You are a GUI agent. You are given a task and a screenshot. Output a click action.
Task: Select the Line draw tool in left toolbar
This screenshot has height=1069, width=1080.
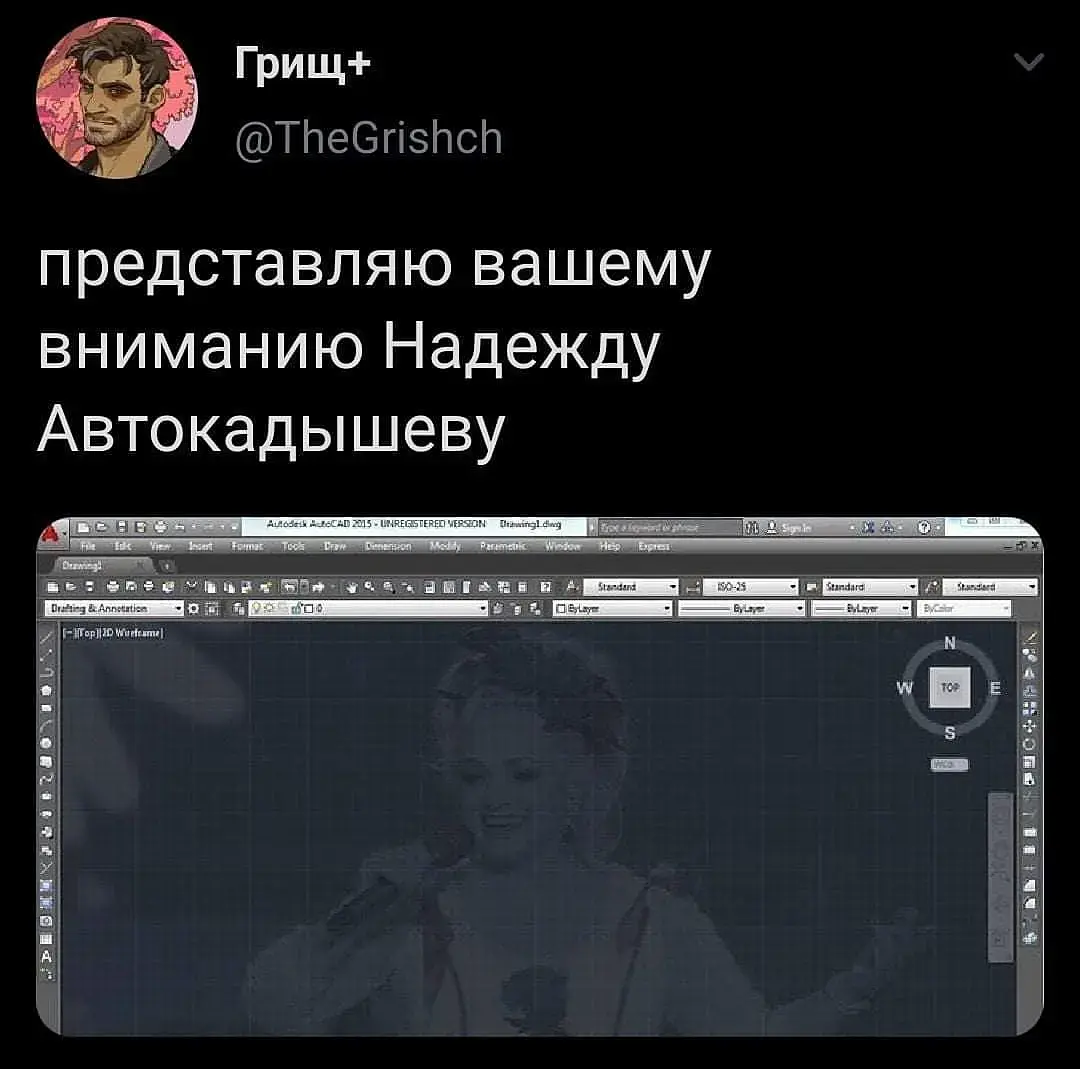coord(46,638)
